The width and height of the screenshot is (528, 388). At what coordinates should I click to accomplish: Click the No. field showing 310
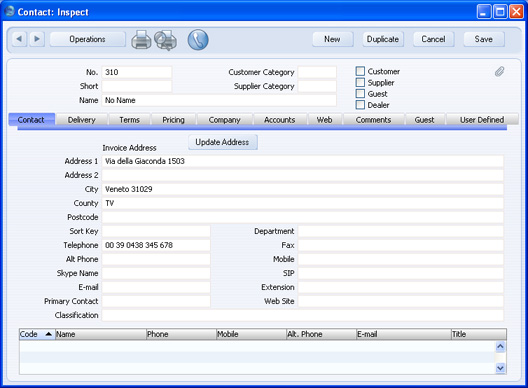137,72
